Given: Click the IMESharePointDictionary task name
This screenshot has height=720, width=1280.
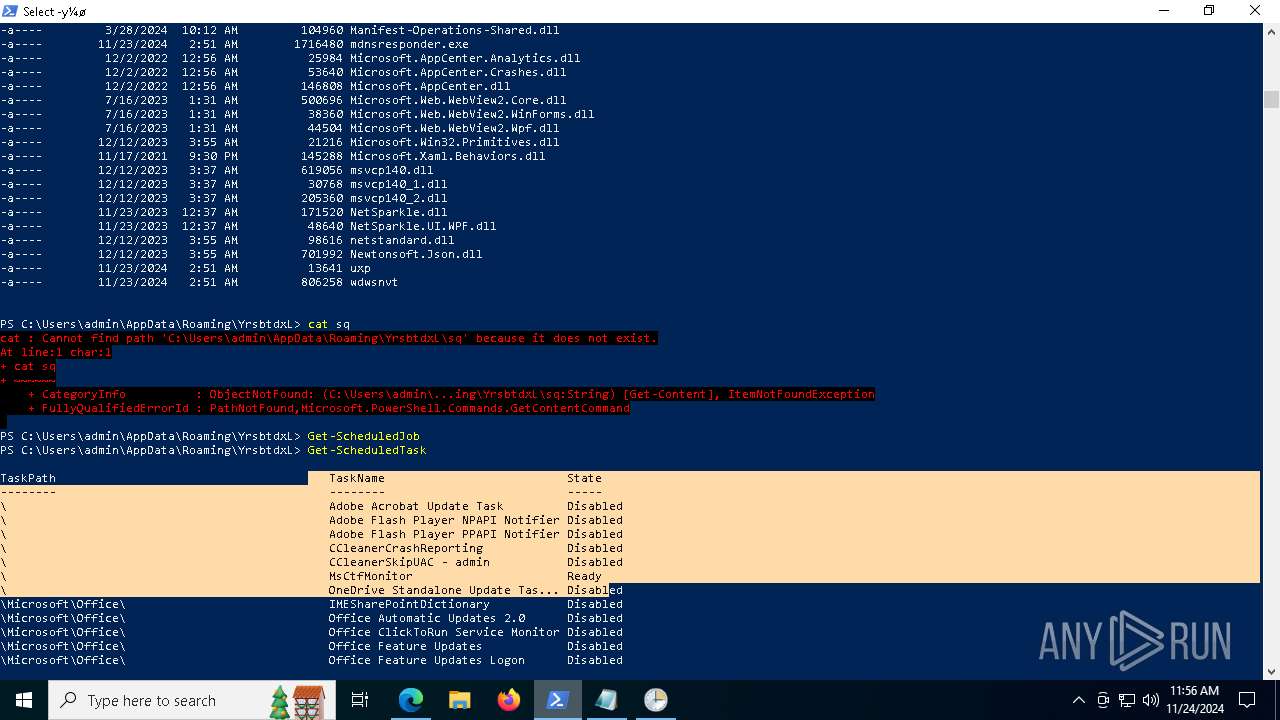Looking at the screenshot, I should pos(409,604).
